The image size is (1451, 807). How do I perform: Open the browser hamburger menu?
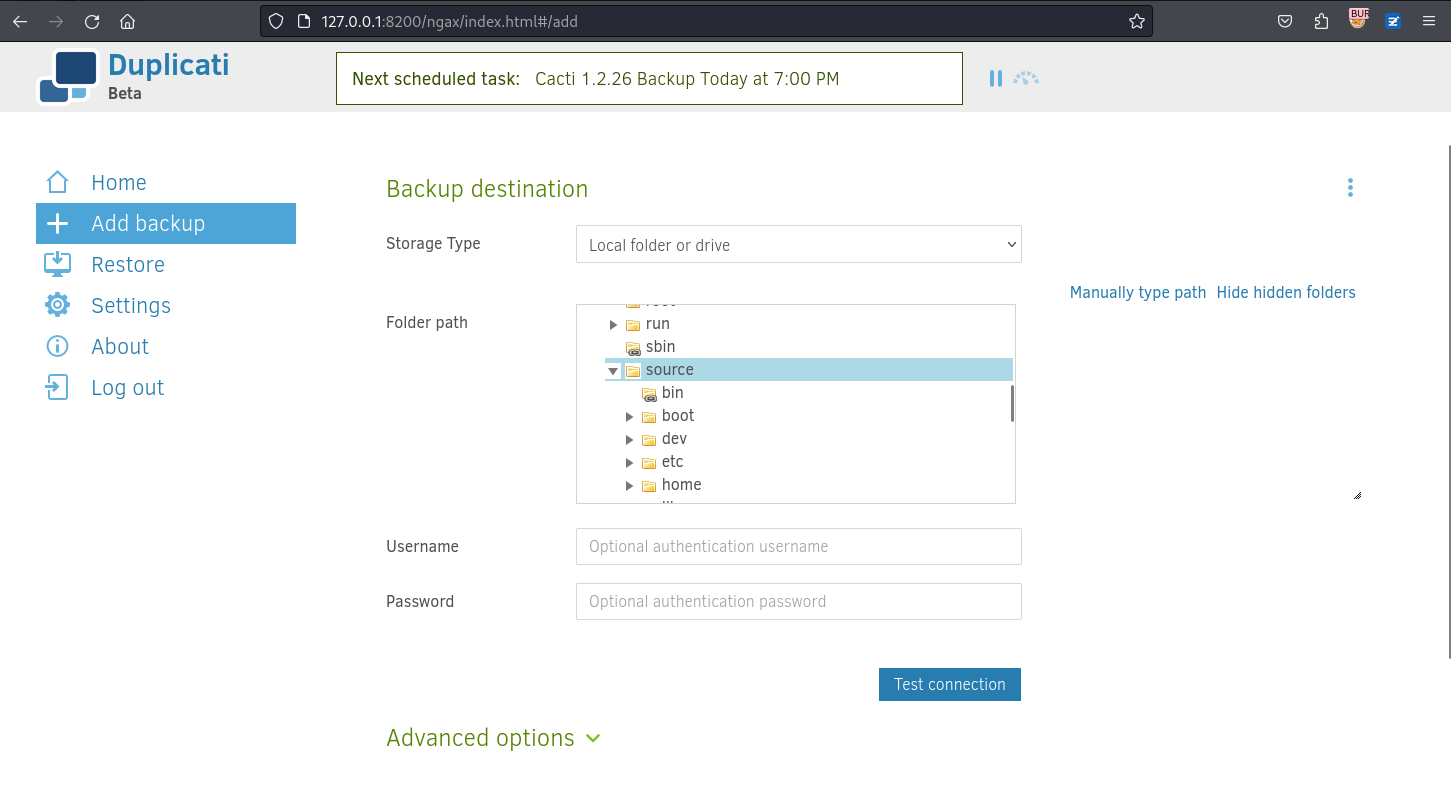1429,21
